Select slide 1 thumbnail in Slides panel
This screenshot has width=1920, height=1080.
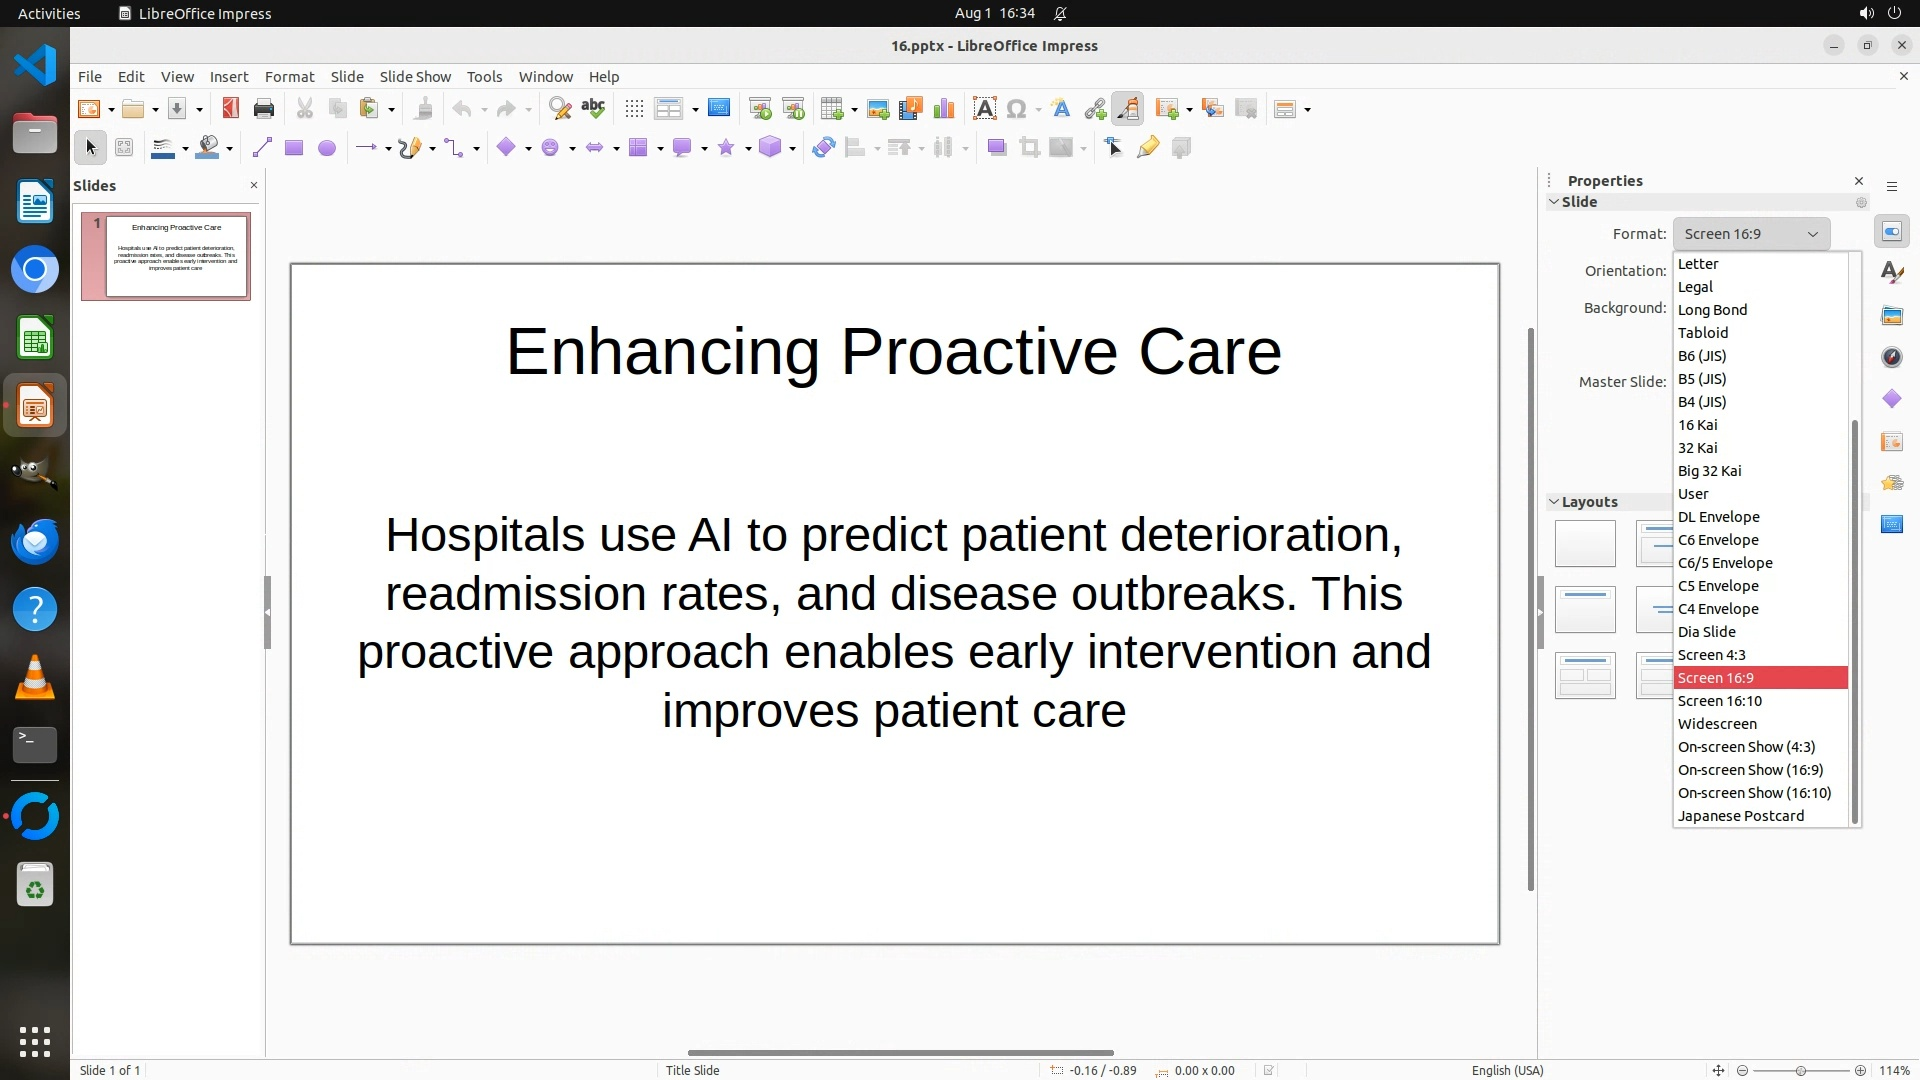point(176,256)
